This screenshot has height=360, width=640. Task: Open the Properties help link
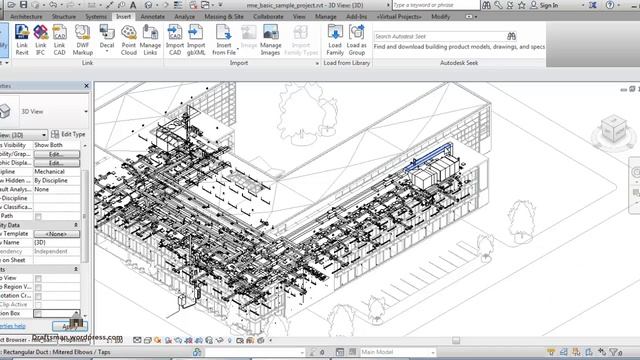coord(13,326)
